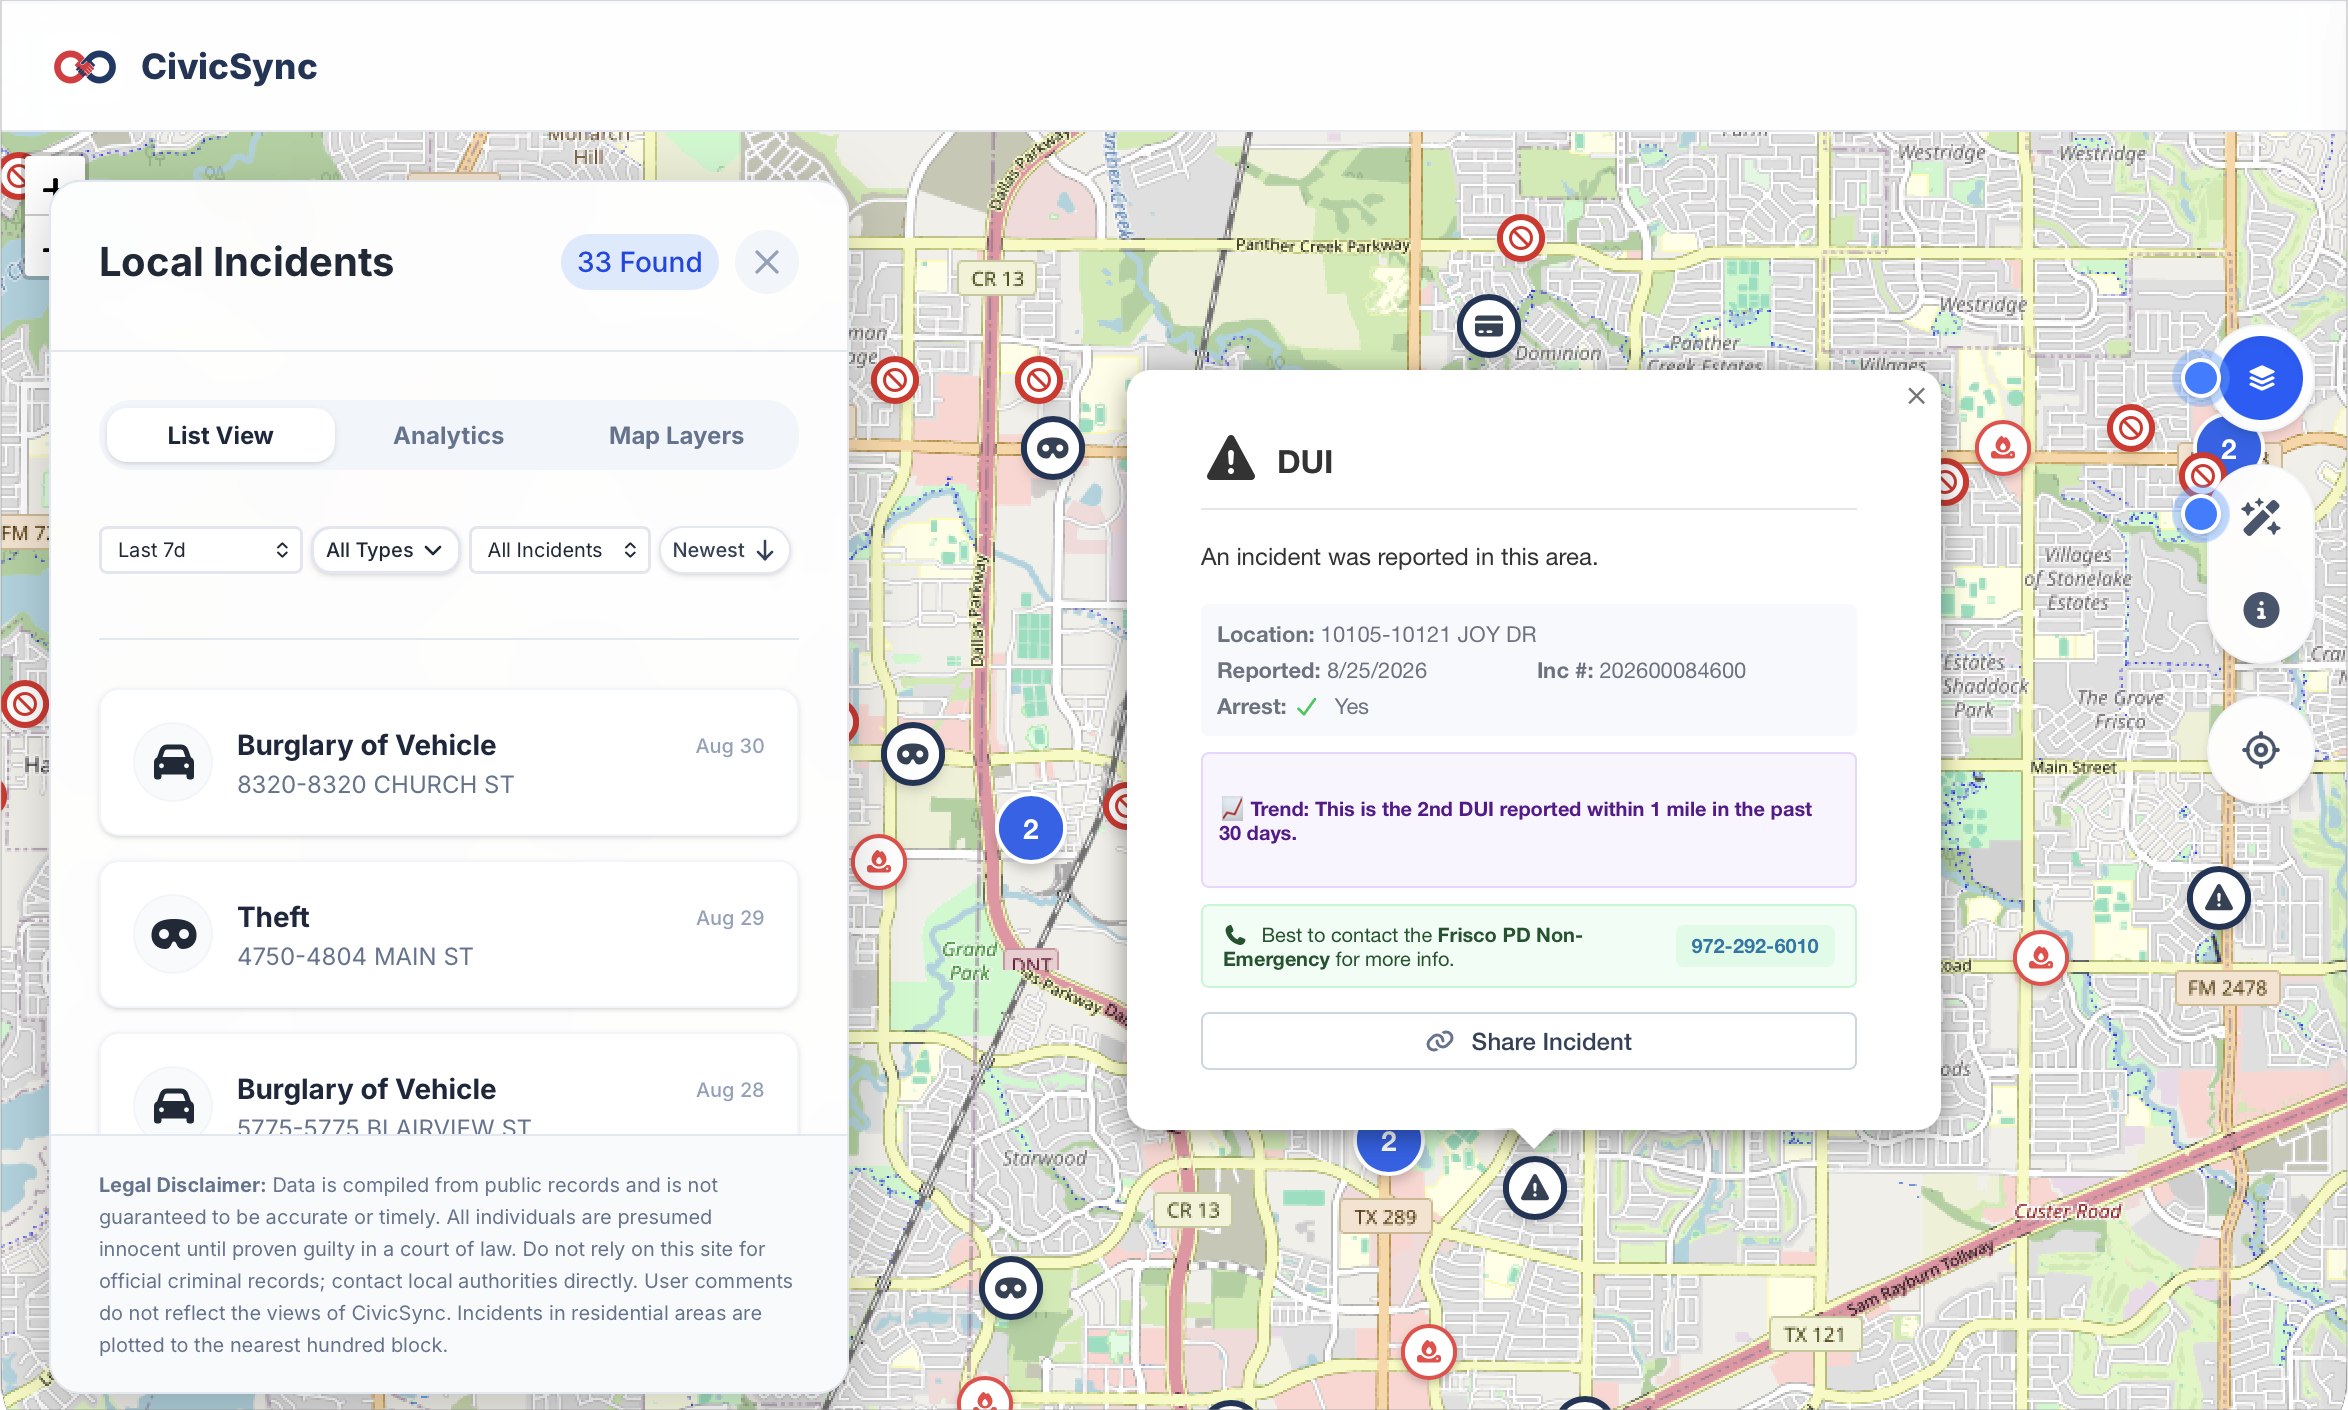Open the All Incidents dropdown
This screenshot has height=1410, width=2348.
pyautogui.click(x=560, y=550)
